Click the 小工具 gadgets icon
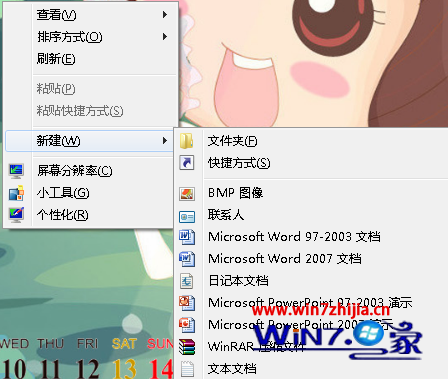This screenshot has width=448, height=379. pos(16,193)
